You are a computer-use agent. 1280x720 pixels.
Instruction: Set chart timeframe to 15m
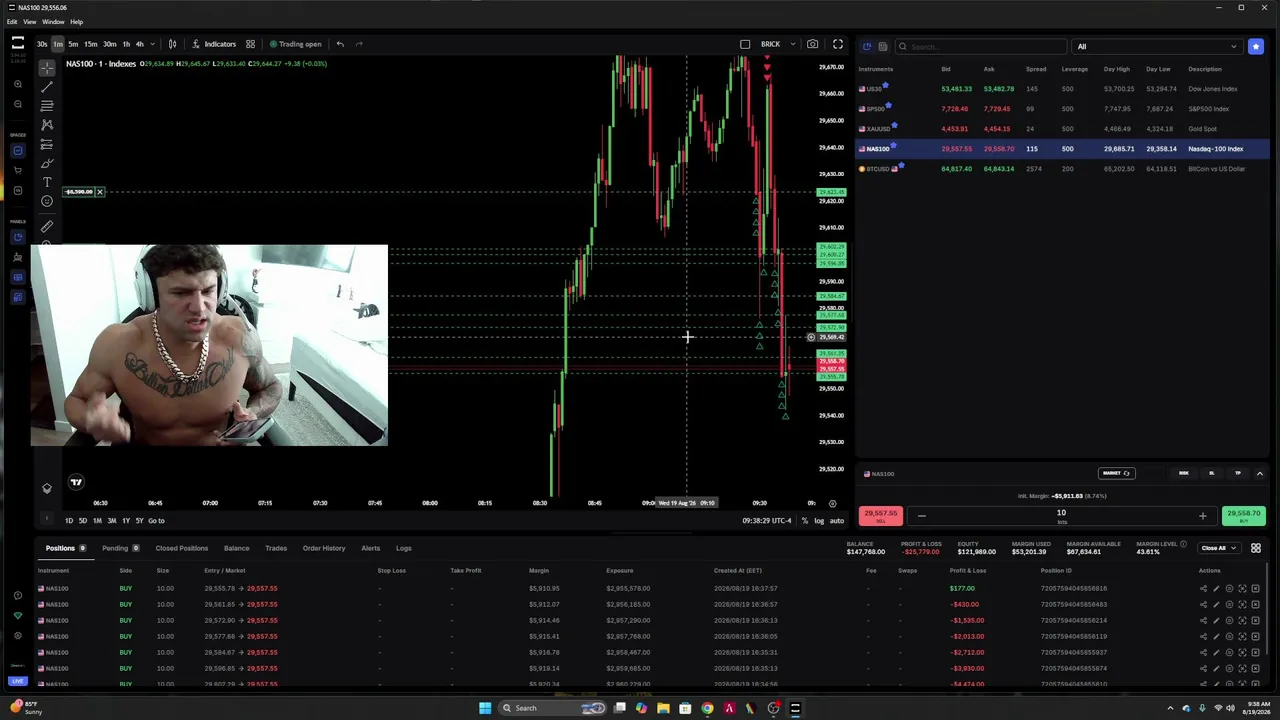(x=91, y=44)
